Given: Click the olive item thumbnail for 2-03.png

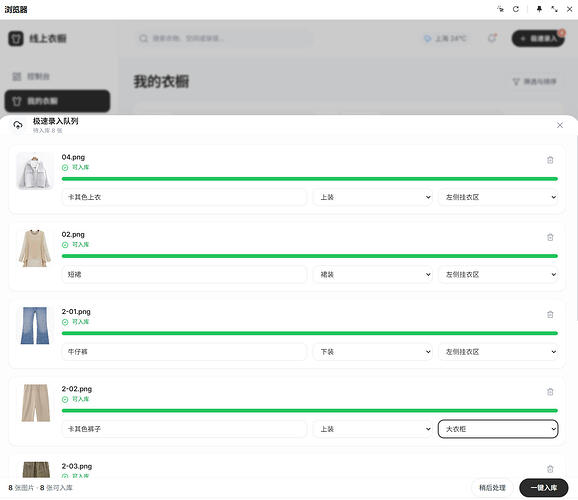Looking at the screenshot, I should pos(36,470).
